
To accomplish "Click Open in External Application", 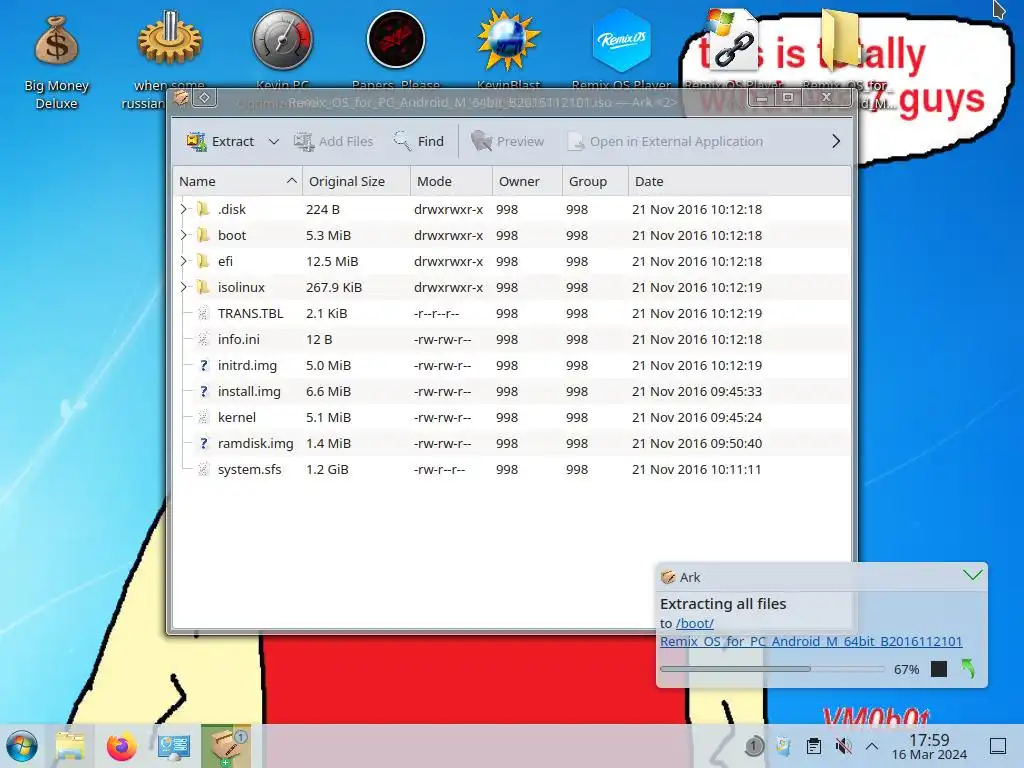I will [x=665, y=141].
